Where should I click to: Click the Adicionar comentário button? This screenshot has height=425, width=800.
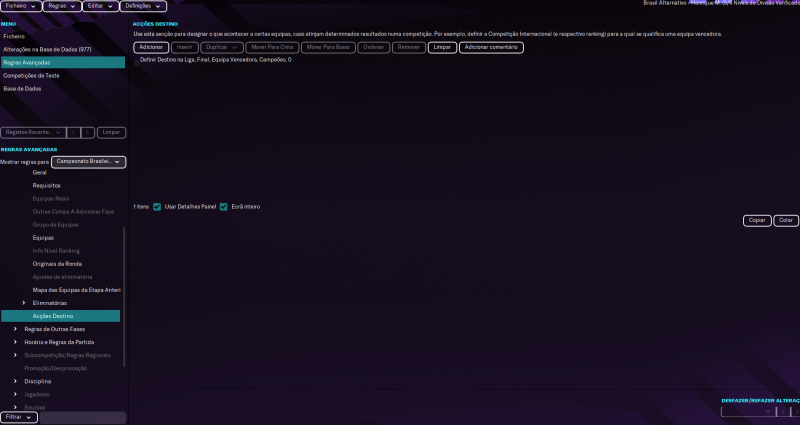491,47
